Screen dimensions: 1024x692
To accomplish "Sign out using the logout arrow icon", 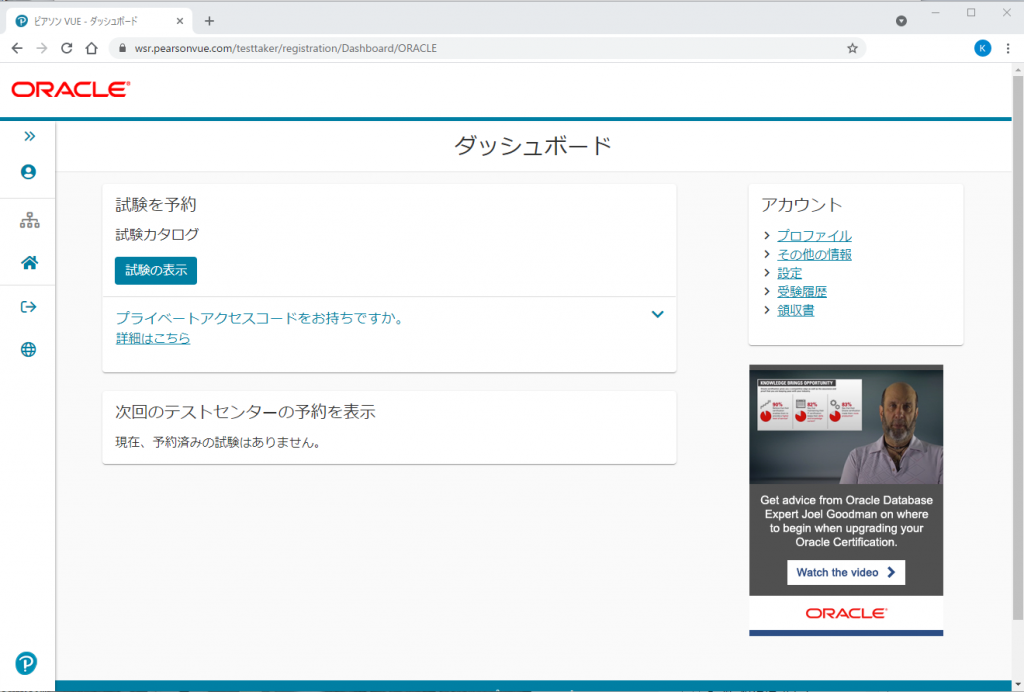I will pos(29,307).
